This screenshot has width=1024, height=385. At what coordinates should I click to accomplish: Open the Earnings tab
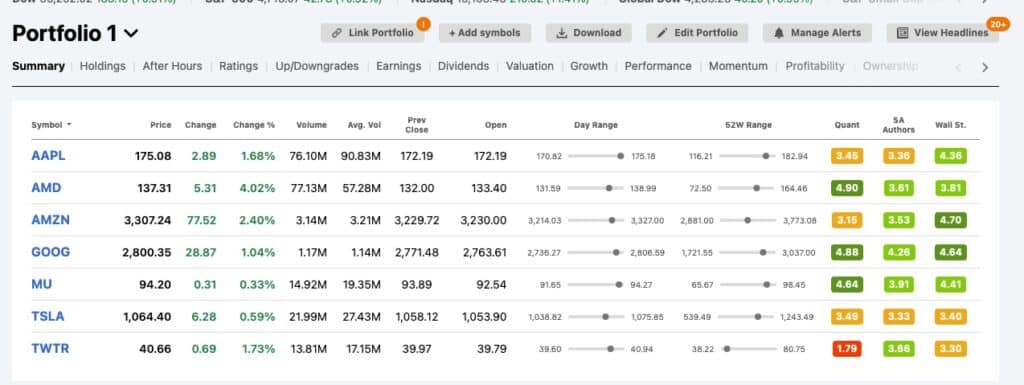tap(398, 66)
